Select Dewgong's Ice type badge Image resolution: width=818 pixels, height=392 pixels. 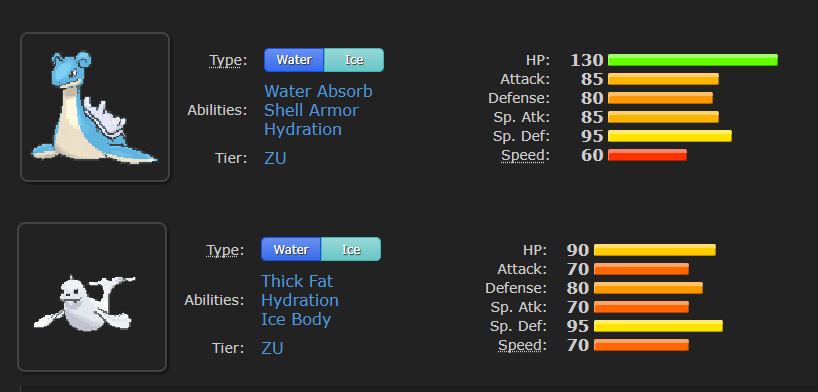coord(351,250)
